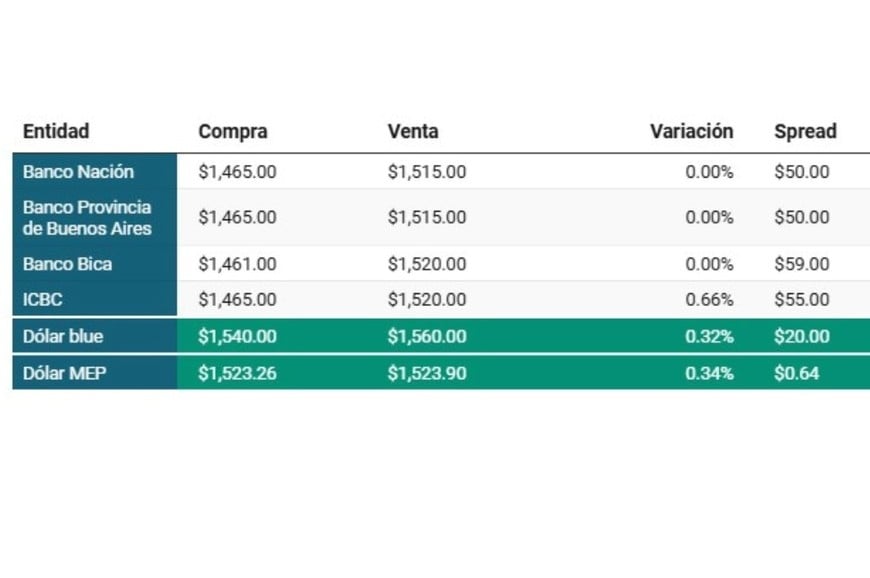Image resolution: width=870 pixels, height=578 pixels.
Task: Click the ICBC row label
Action: 42,300
